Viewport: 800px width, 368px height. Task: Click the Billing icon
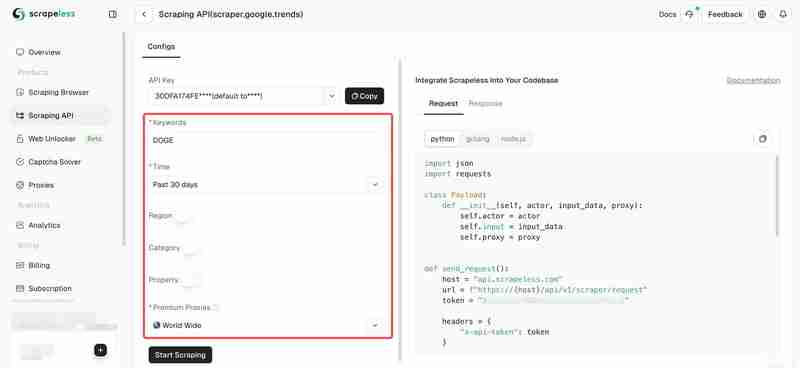coord(20,265)
